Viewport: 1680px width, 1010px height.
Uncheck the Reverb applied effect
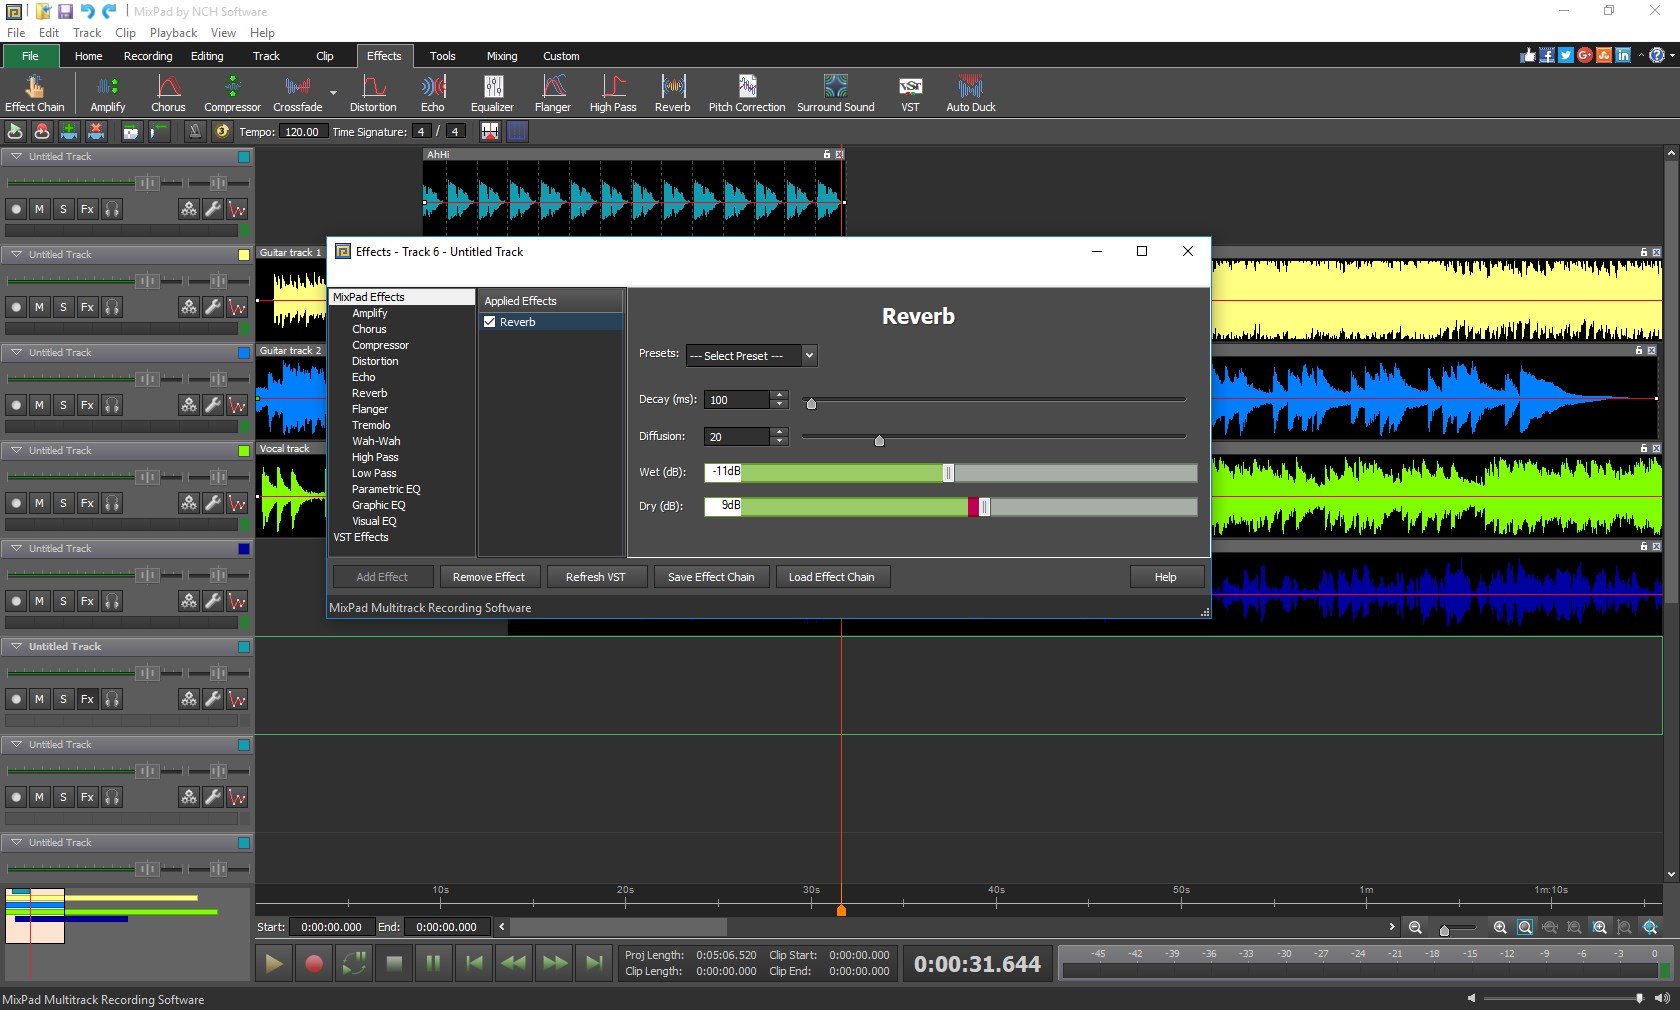tap(490, 322)
